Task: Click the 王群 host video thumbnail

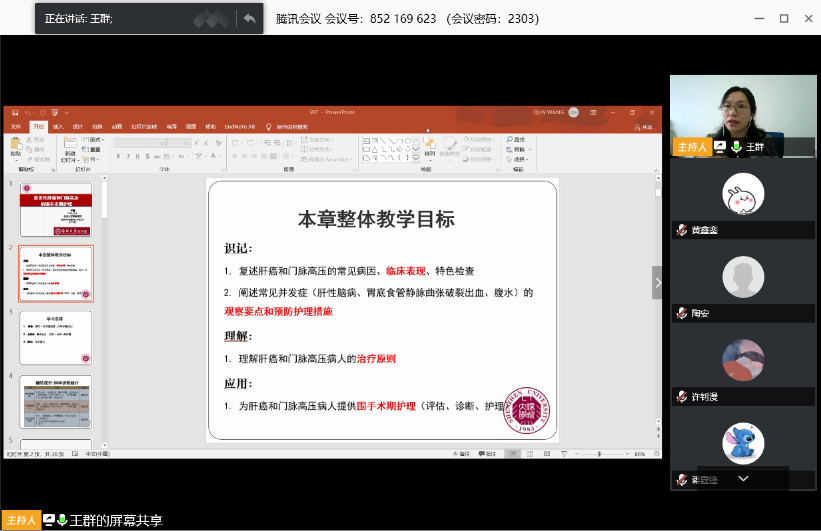Action: click(742, 115)
